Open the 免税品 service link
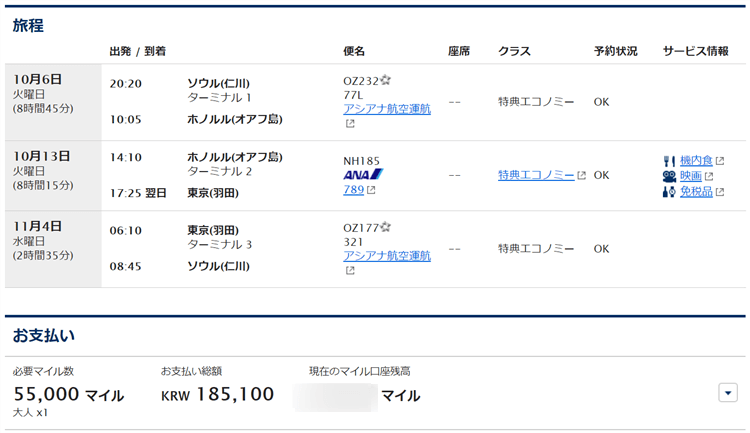Screen dimensions: 750x433 coord(695,192)
